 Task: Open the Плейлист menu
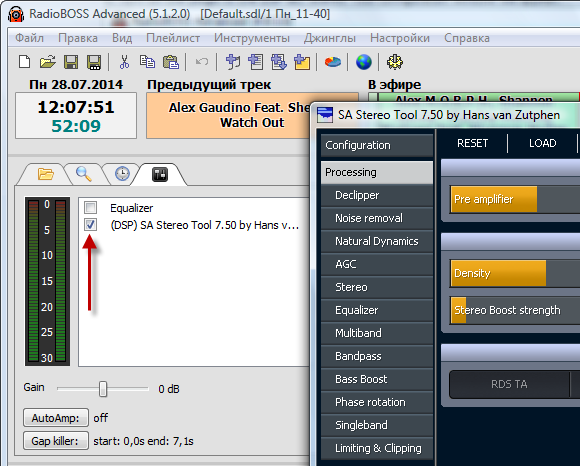coord(173,38)
